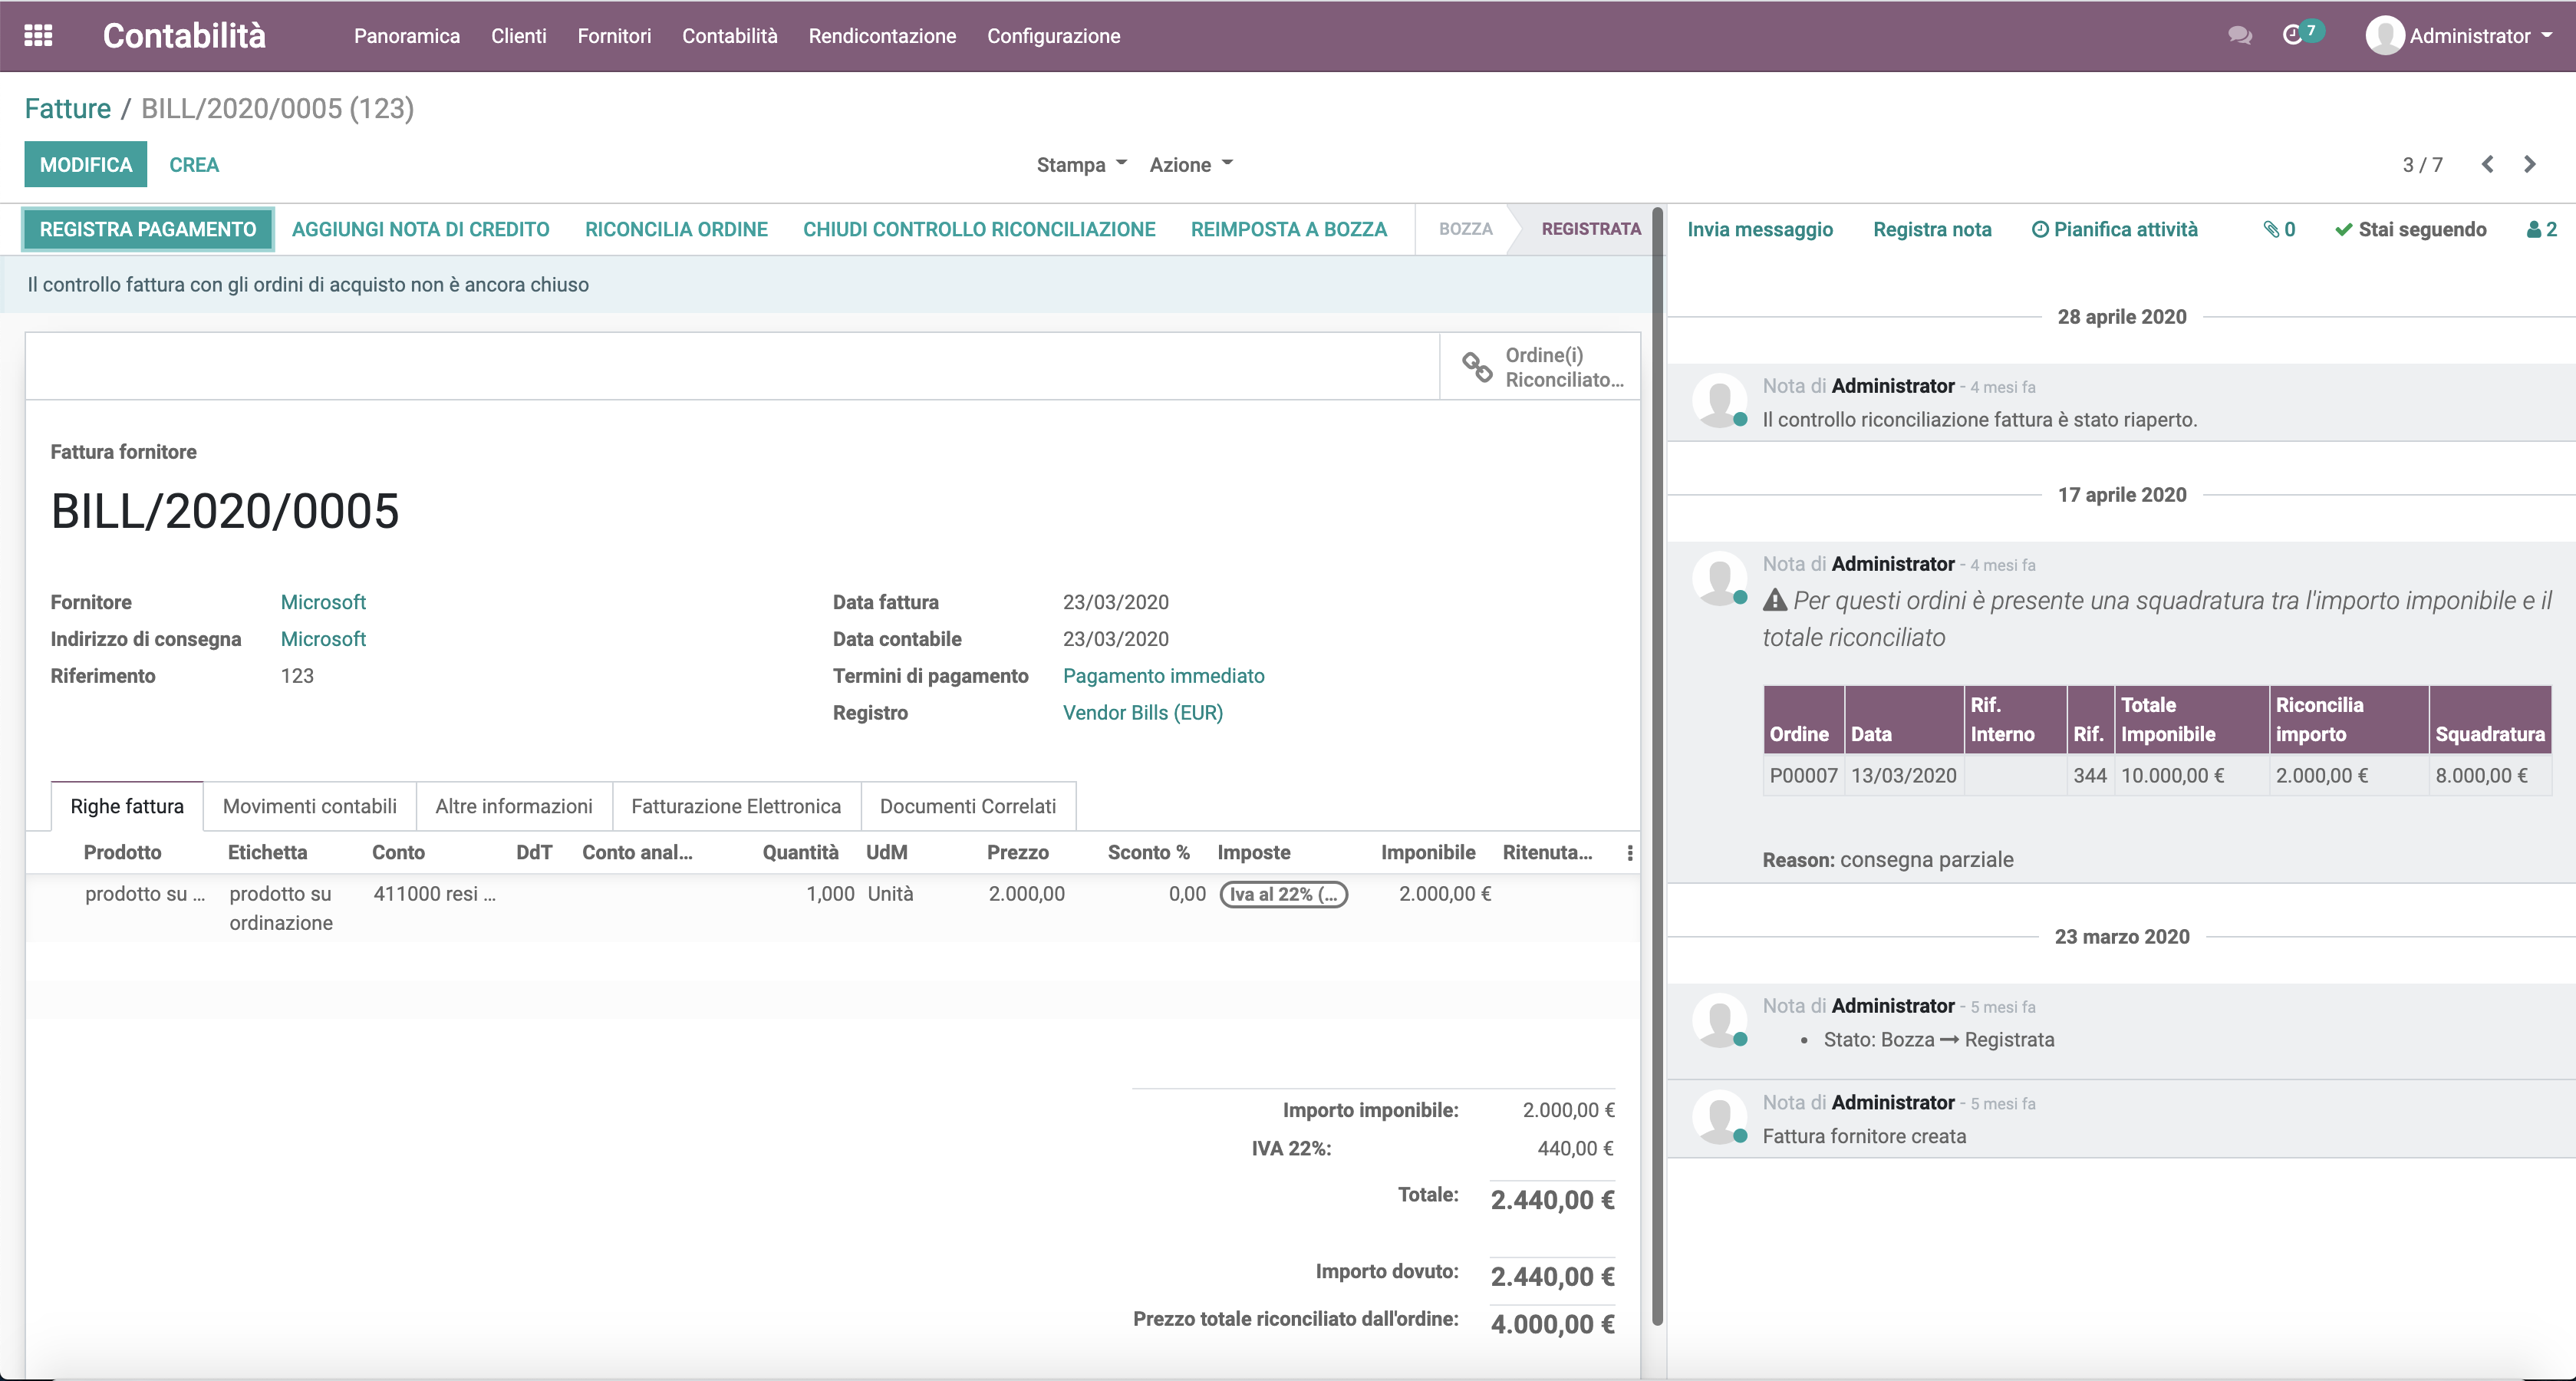Image resolution: width=2576 pixels, height=1381 pixels.
Task: Open the Azione dropdown
Action: pos(1189,164)
